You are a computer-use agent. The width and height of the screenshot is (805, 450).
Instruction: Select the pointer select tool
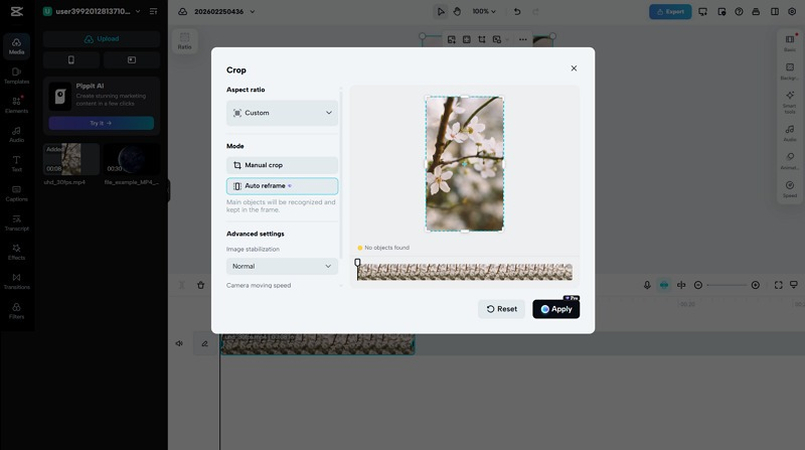(x=440, y=11)
